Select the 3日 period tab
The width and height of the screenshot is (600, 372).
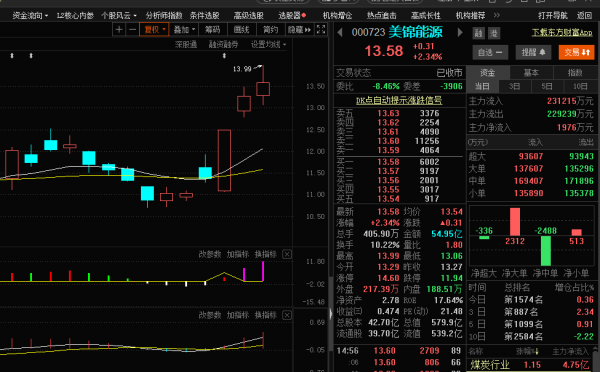(515, 86)
